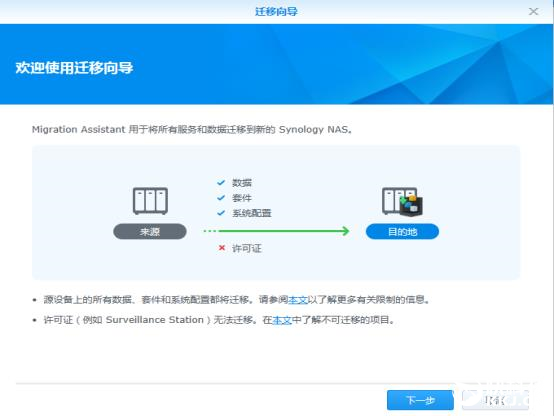554x416 pixels.
Task: Click the blue checkmark next to 系统配置
Action: (x=221, y=213)
